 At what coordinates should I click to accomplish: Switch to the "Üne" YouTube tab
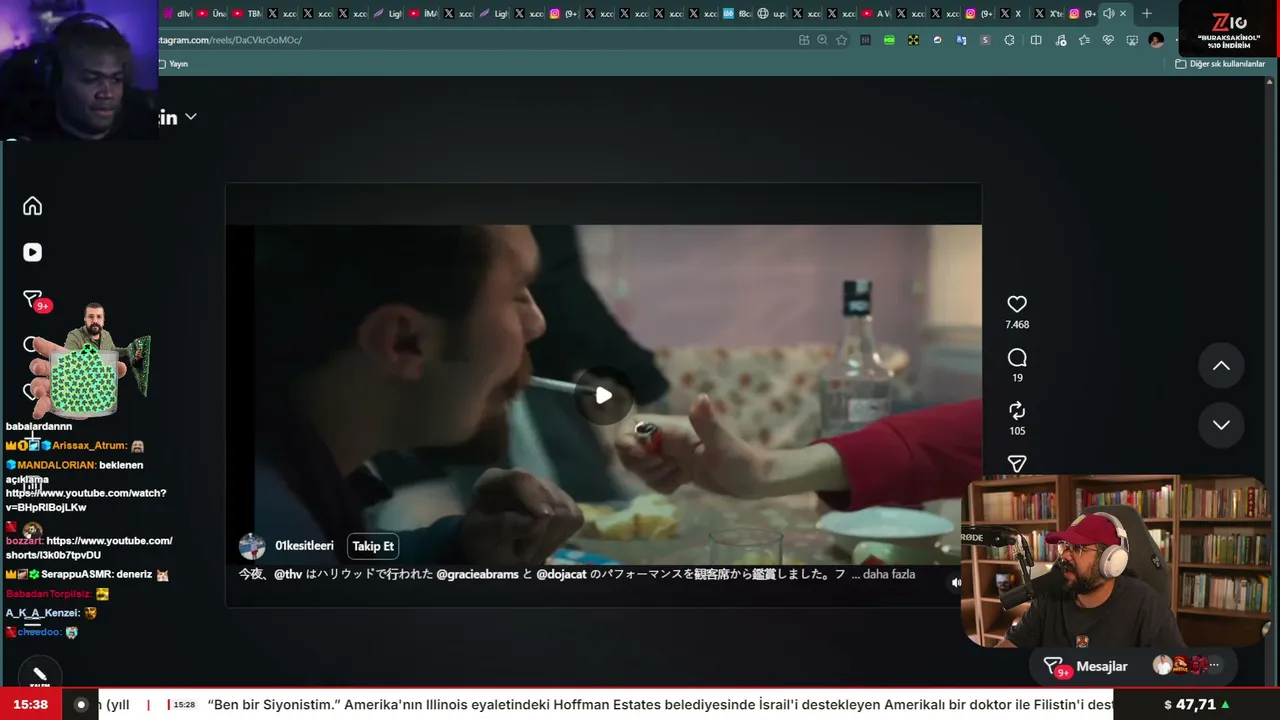click(x=211, y=14)
